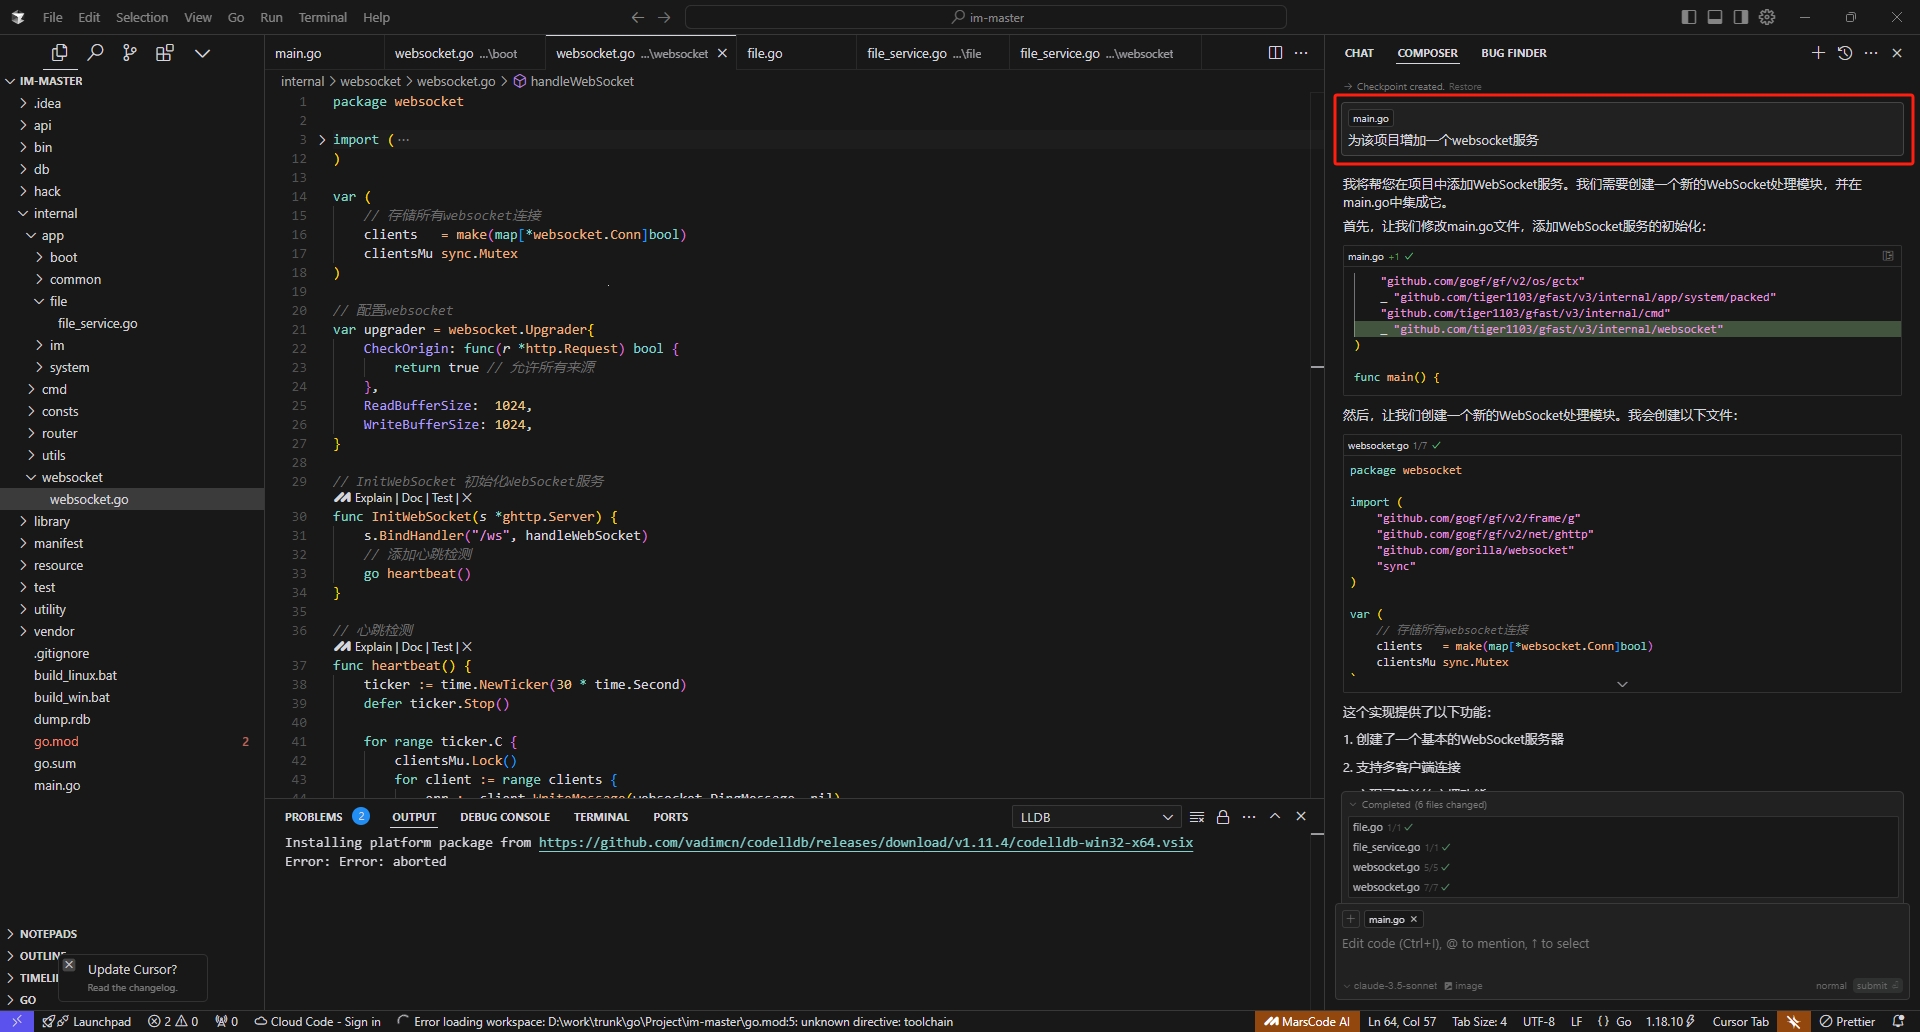This screenshot has height=1032, width=1920.
Task: Remove main.go context chip
Action: coord(1414,919)
